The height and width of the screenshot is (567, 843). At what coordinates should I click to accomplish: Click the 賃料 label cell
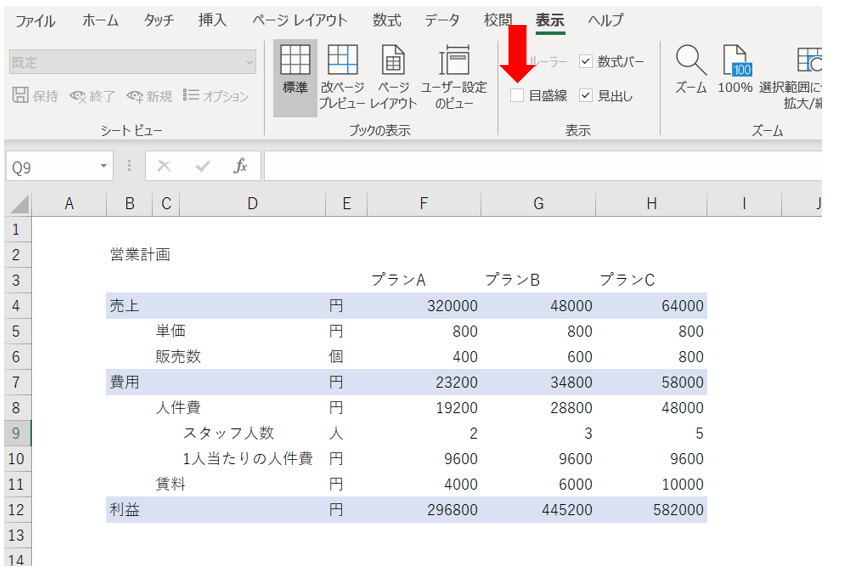click(x=170, y=484)
